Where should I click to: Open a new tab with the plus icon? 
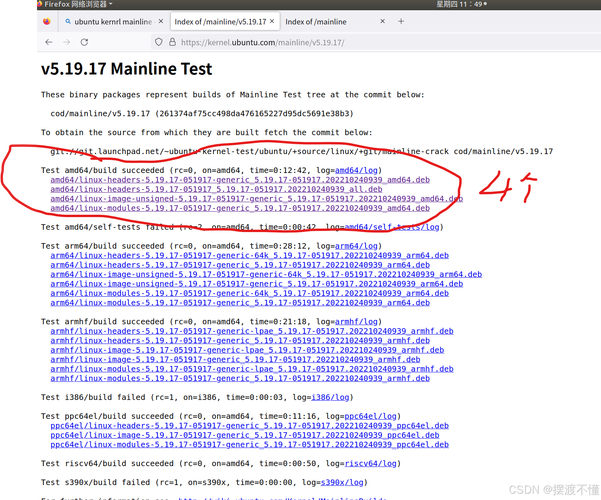(x=401, y=21)
